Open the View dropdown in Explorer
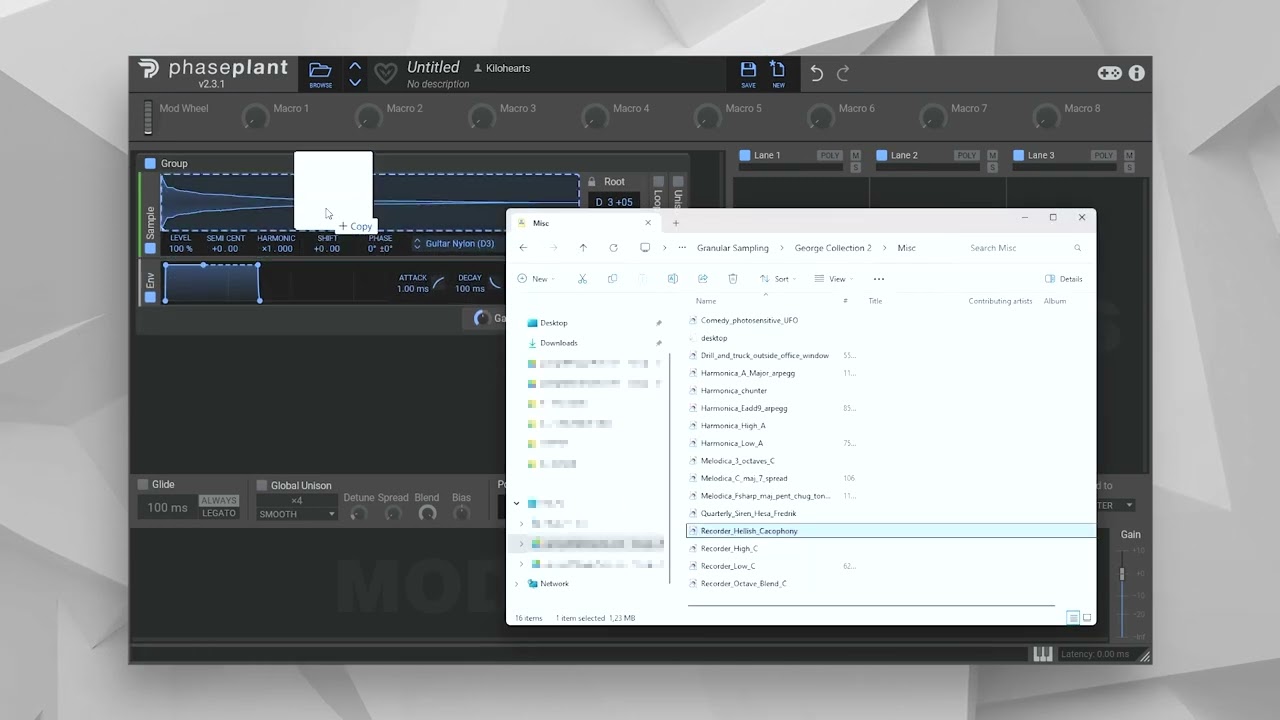The height and width of the screenshot is (720, 1280). [836, 279]
